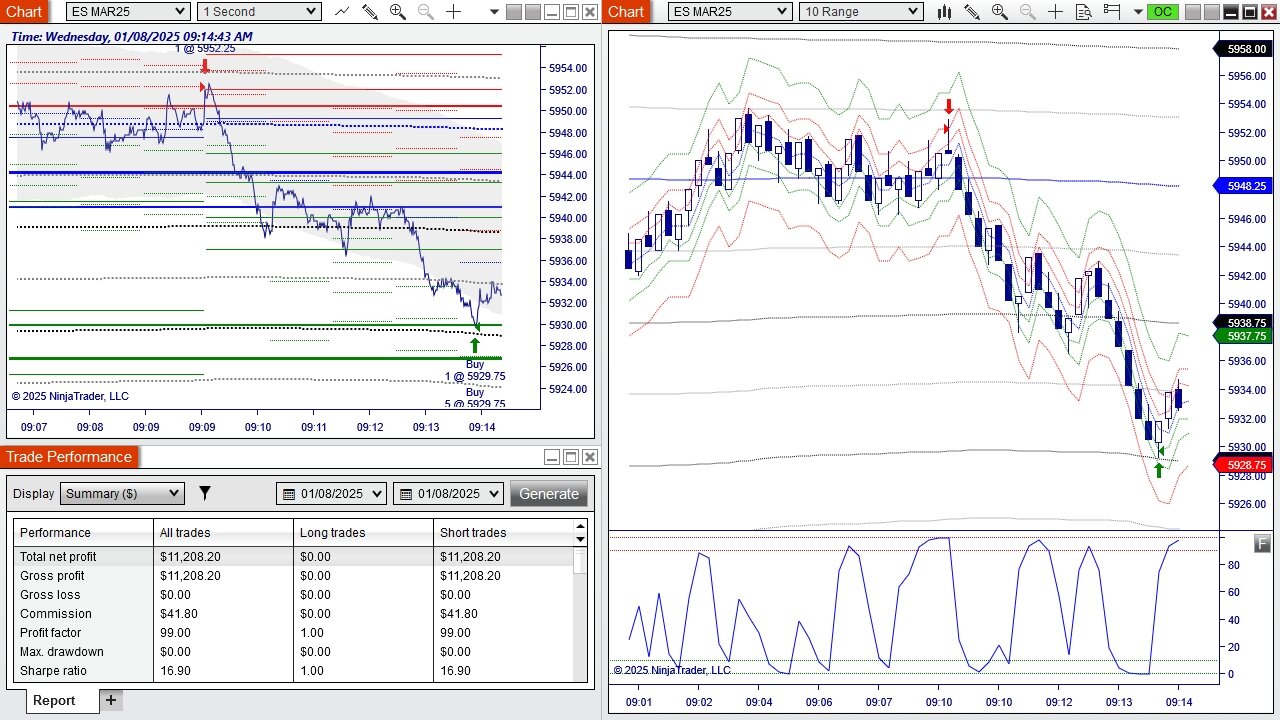The image size is (1280, 720).
Task: Select crosshair cursor in left chart toolbar
Action: [454, 12]
